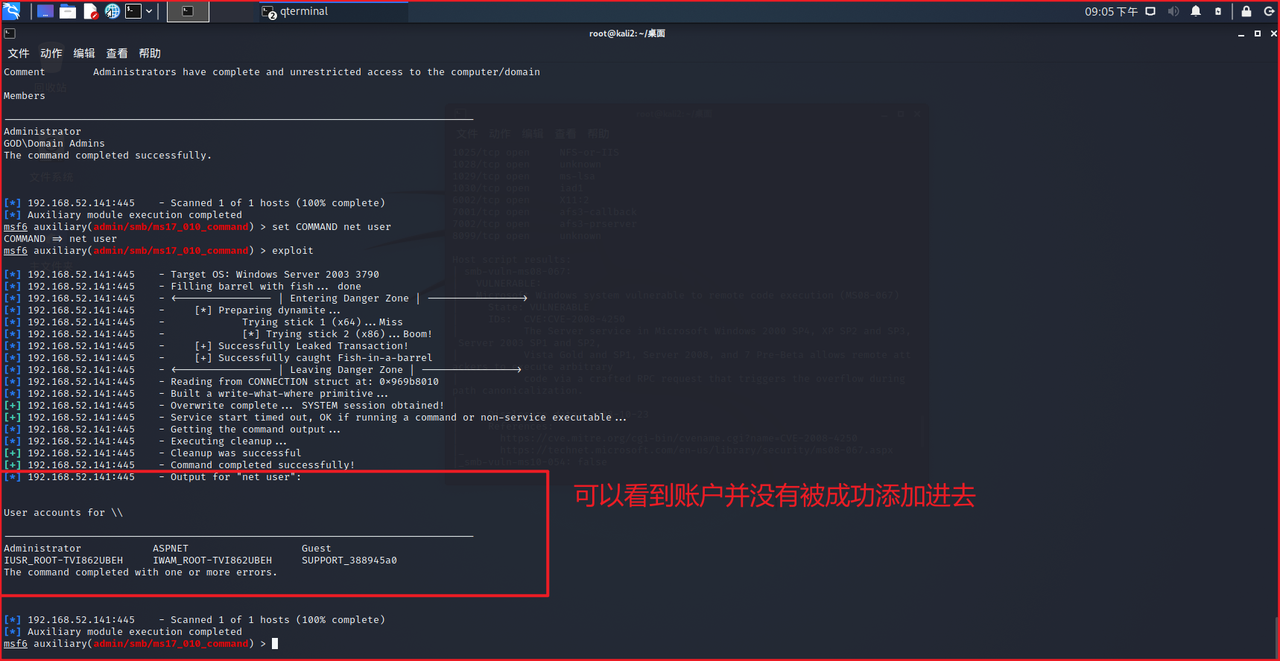Click the 09:05 clock in panel
The width and height of the screenshot is (1280, 661).
click(x=1111, y=11)
